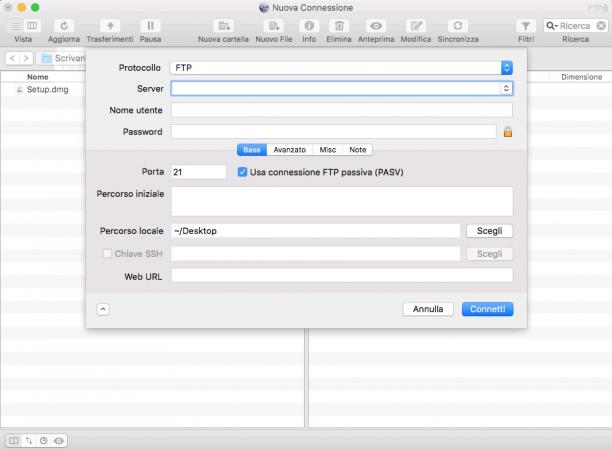Click the Annulla button
Screen dimensions: 612x449
coord(428,309)
